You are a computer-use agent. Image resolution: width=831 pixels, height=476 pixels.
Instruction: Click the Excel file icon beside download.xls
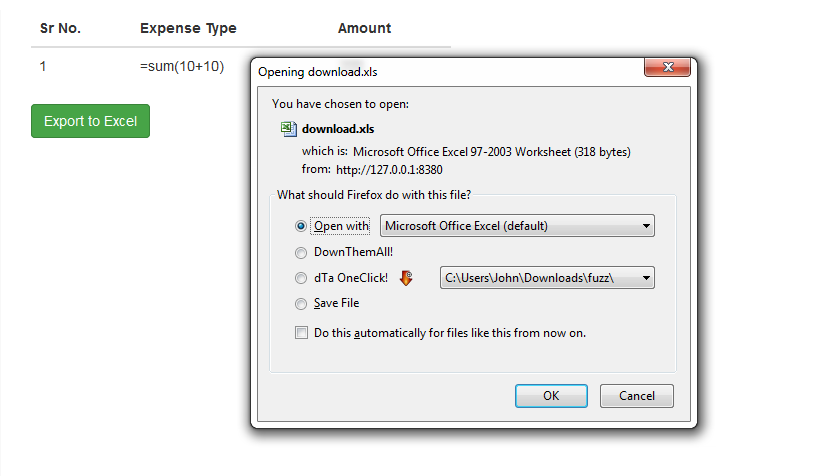coord(287,128)
